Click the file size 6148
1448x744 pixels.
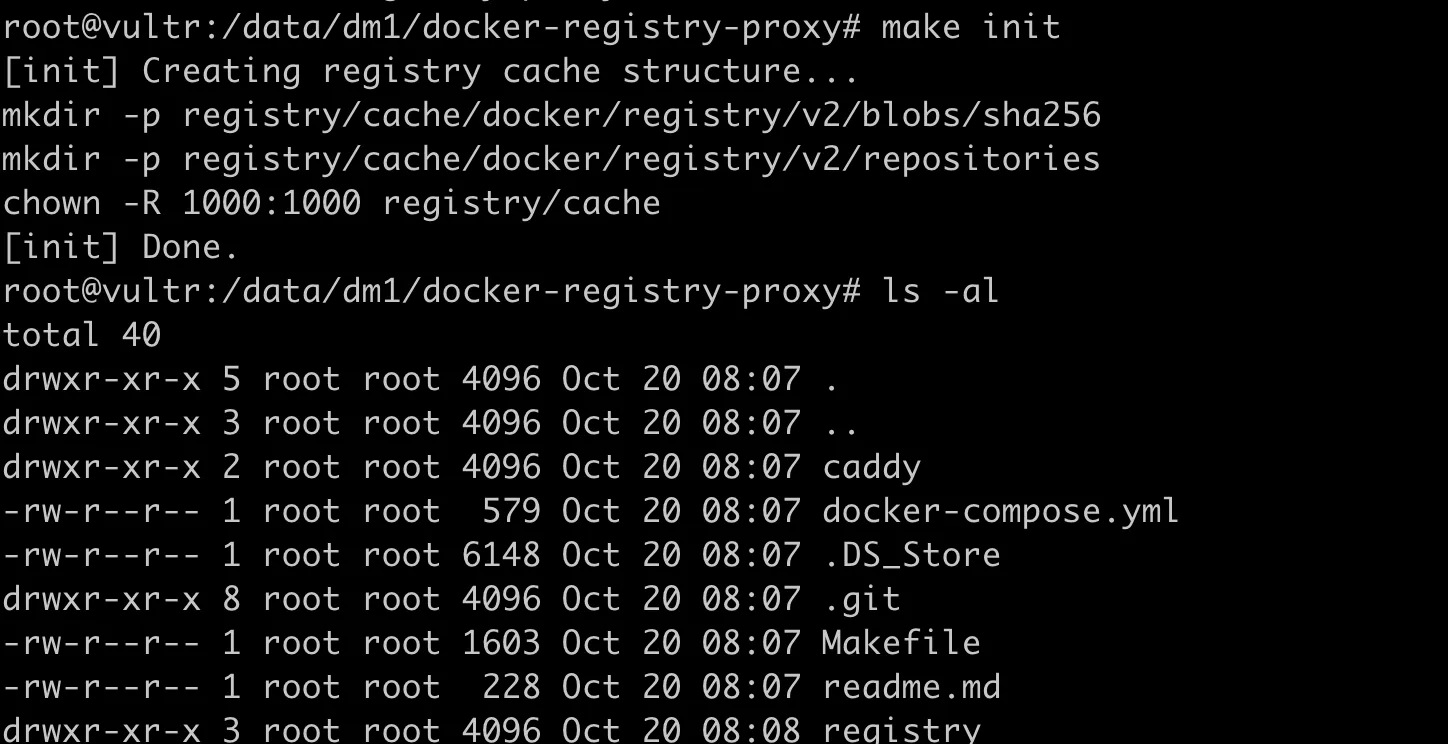(x=501, y=555)
